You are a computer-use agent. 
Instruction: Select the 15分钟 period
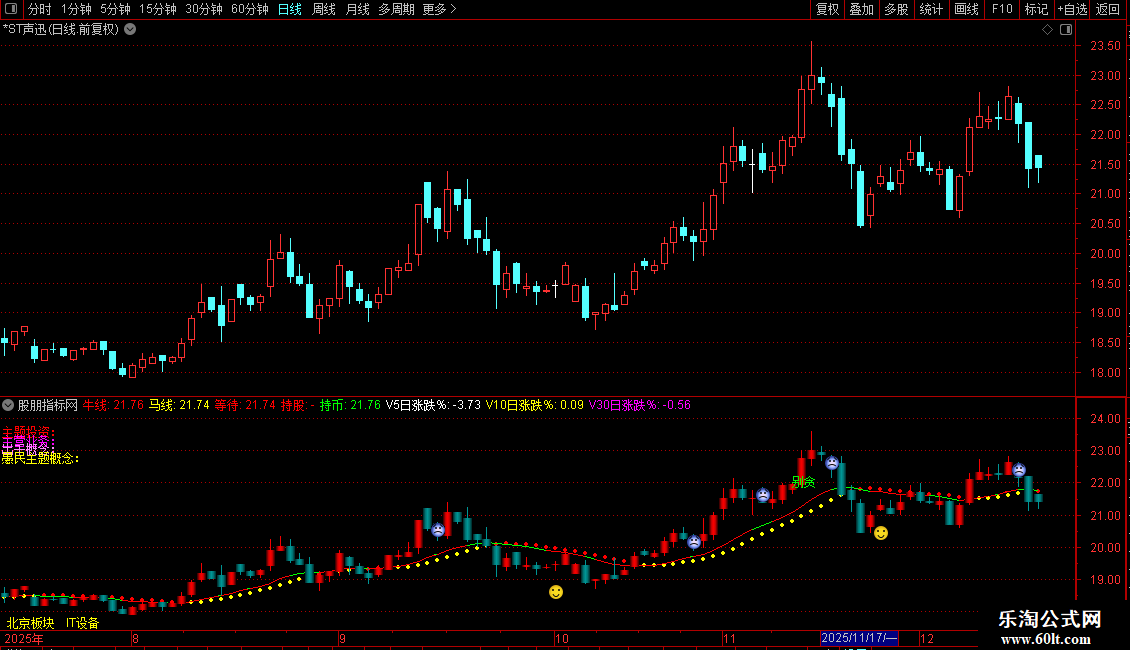point(158,9)
